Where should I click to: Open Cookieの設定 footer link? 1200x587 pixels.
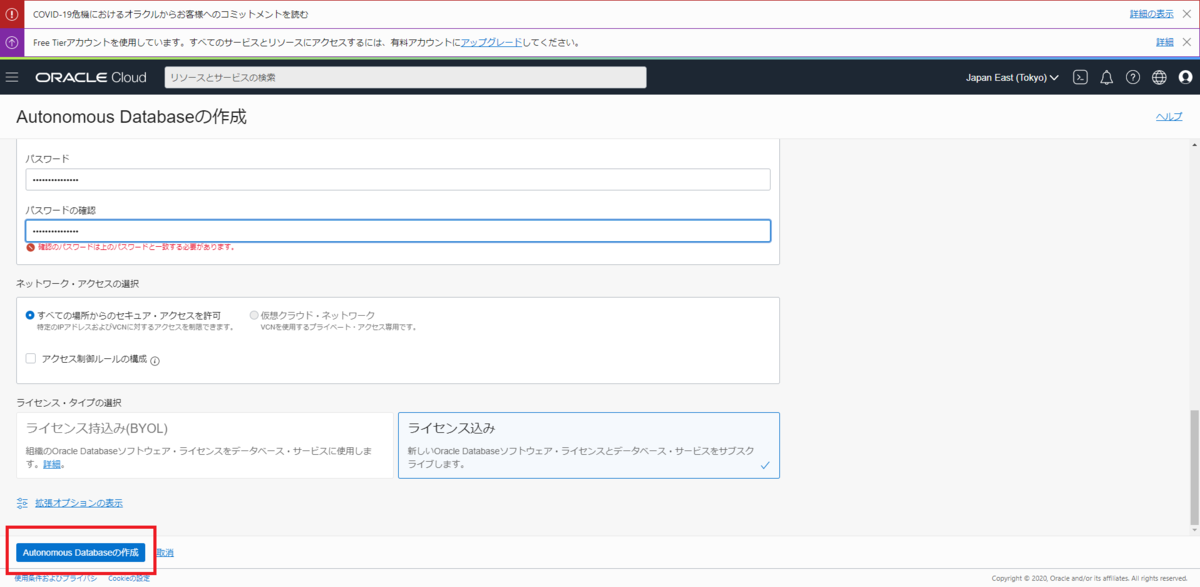pos(129,578)
